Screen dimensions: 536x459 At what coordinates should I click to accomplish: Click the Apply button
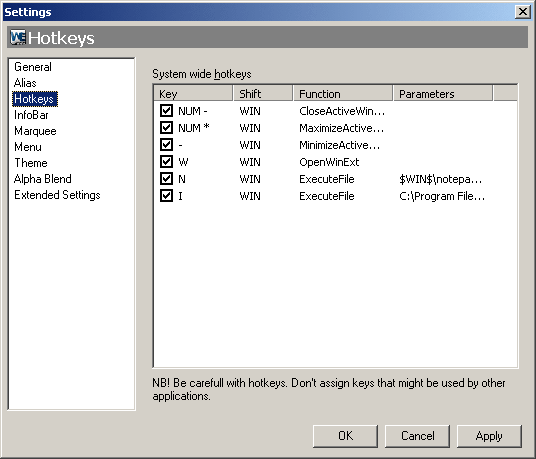(x=489, y=436)
